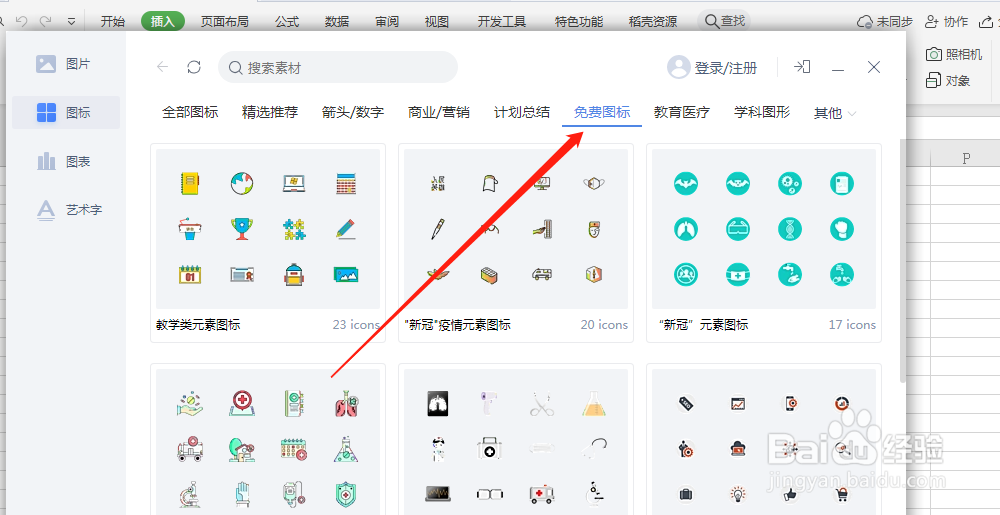This screenshot has height=515, width=1000.
Task: Pick the calendar 01 icon
Action: 190,274
